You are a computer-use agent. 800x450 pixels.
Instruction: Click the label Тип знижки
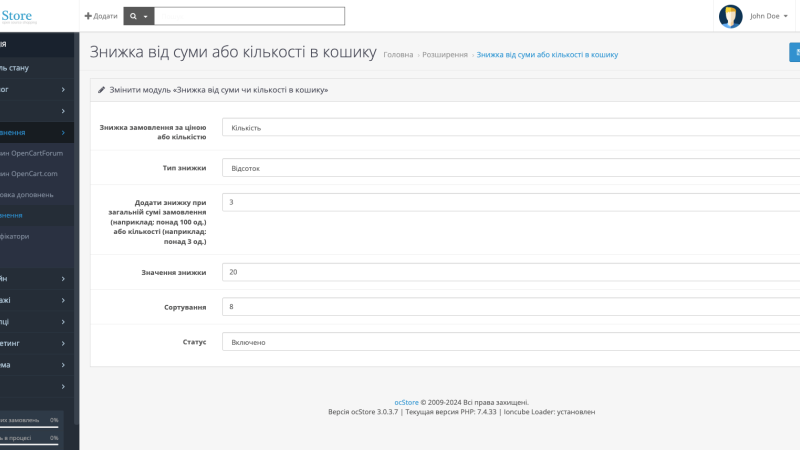[184, 168]
